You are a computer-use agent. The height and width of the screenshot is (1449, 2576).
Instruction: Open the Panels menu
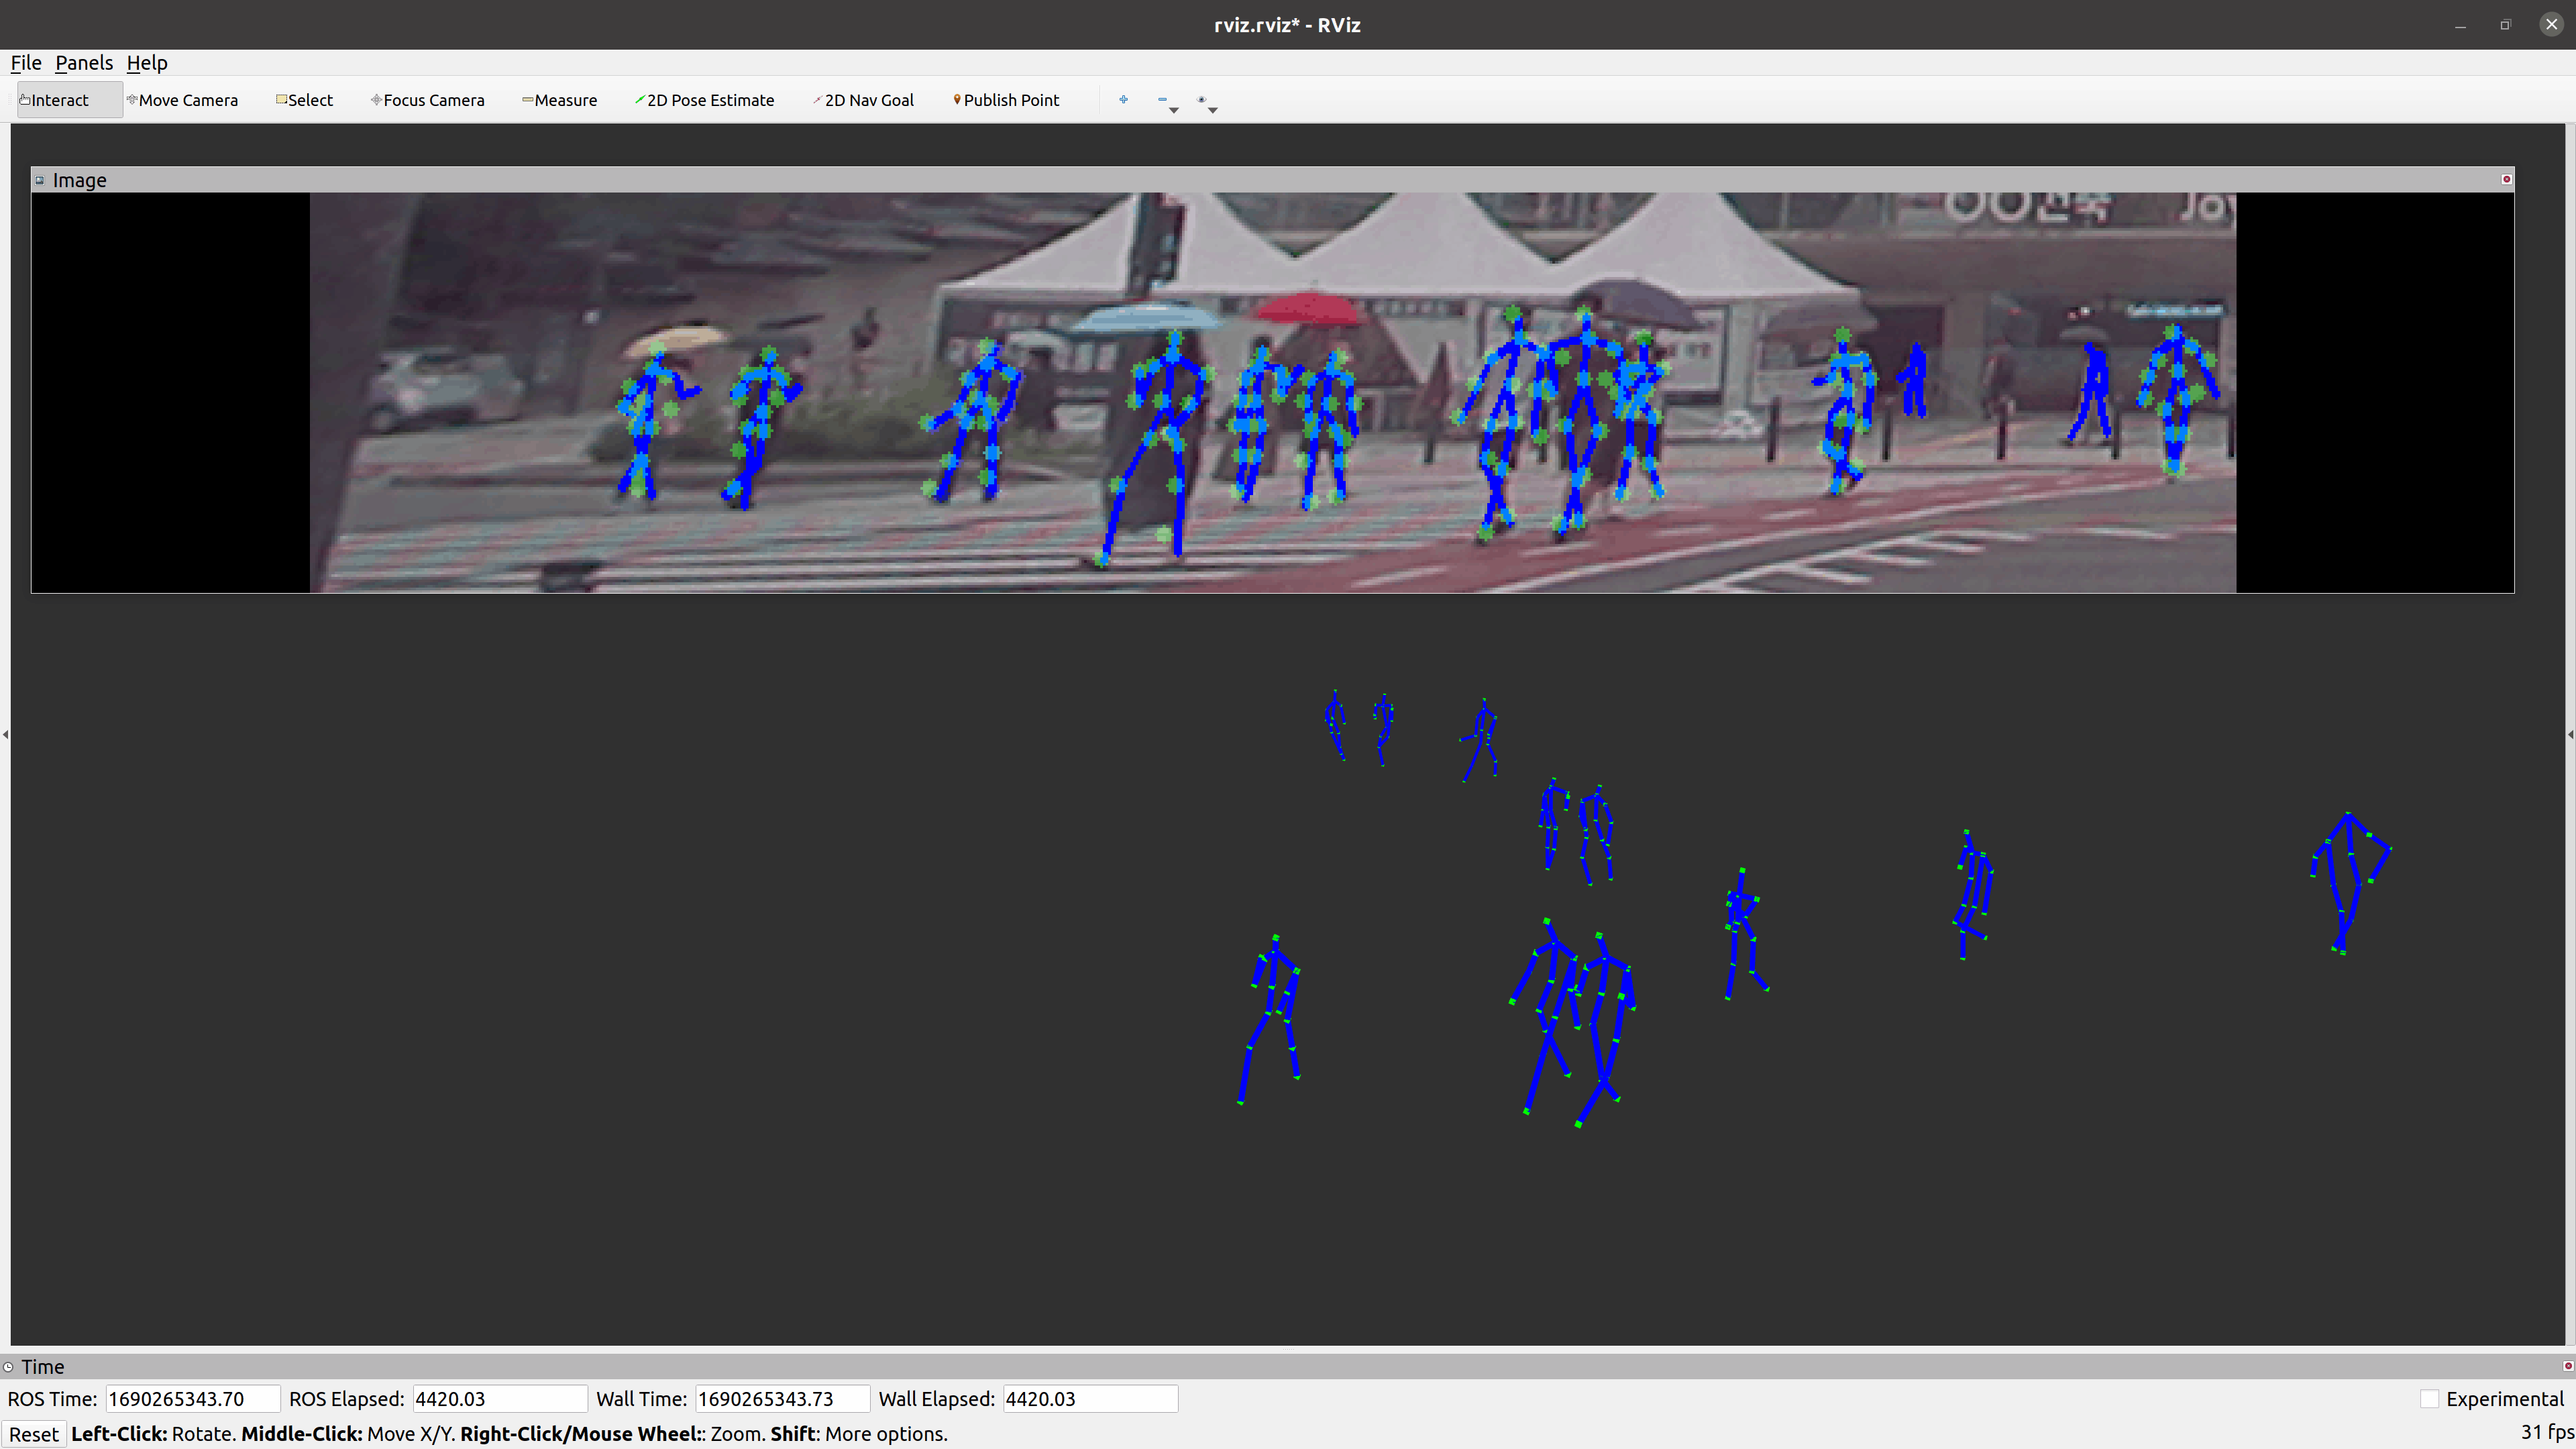(x=84, y=63)
